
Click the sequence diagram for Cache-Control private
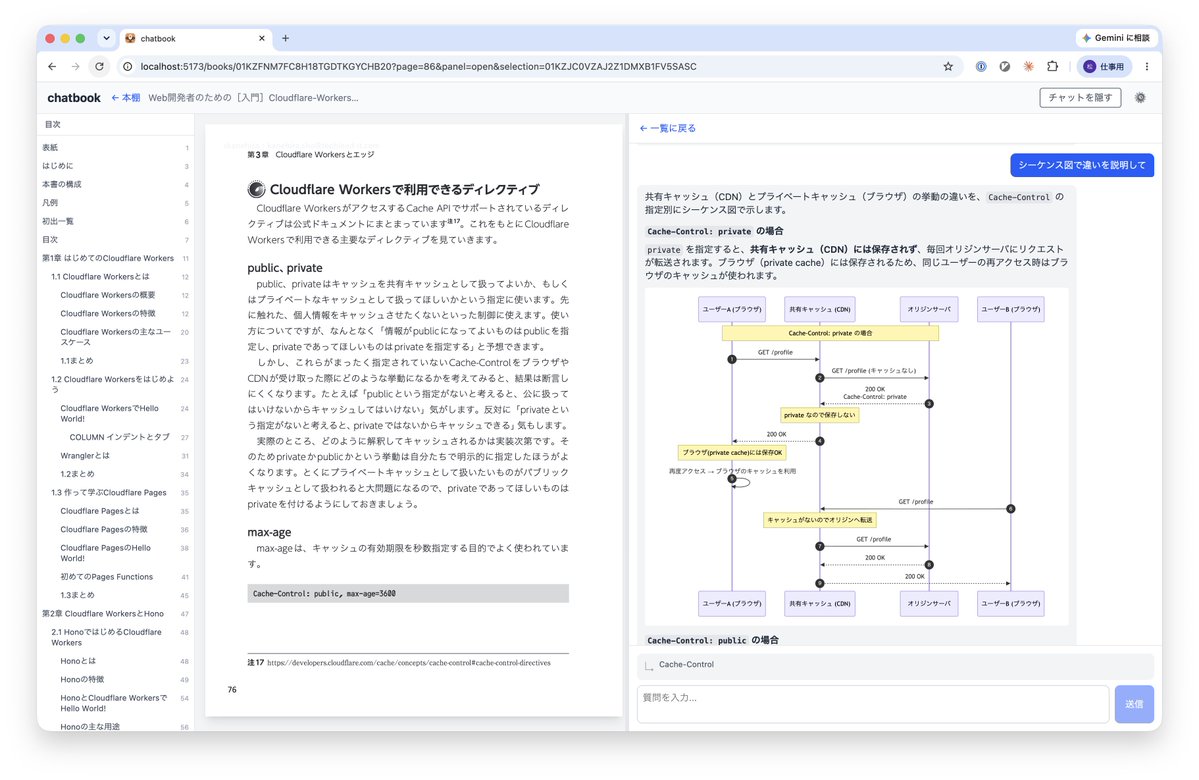pyautogui.click(x=856, y=457)
